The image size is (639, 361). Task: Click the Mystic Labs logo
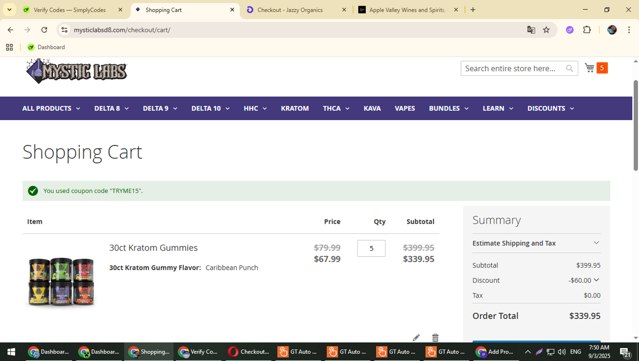[x=76, y=71]
